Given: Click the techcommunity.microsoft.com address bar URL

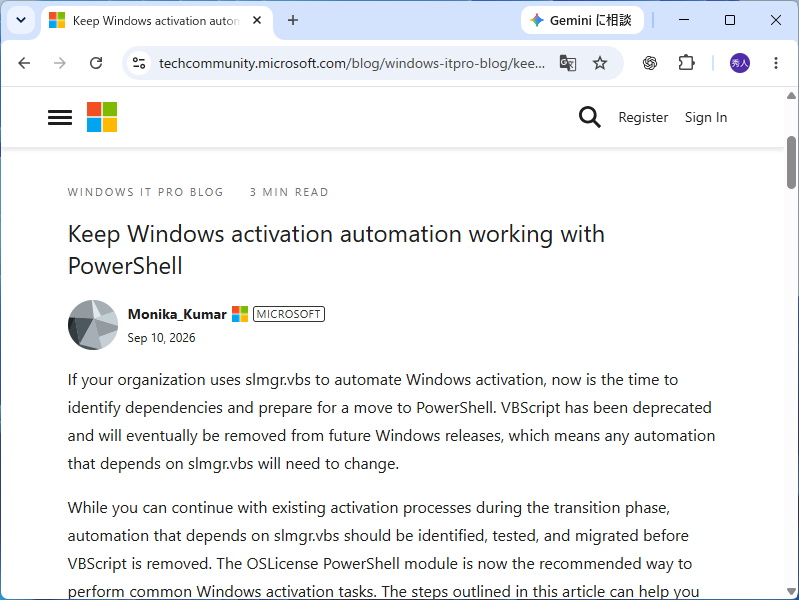Looking at the screenshot, I should click(x=352, y=63).
